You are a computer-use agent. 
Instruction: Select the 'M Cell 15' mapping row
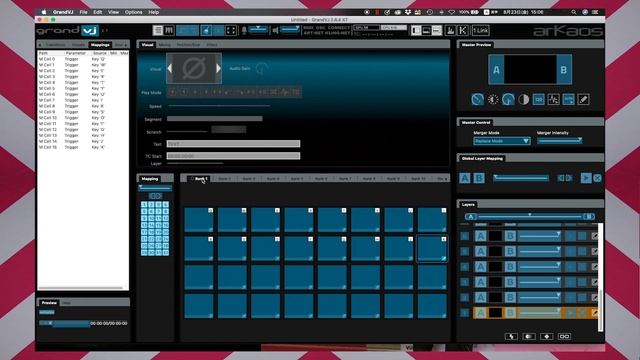(x=83, y=147)
